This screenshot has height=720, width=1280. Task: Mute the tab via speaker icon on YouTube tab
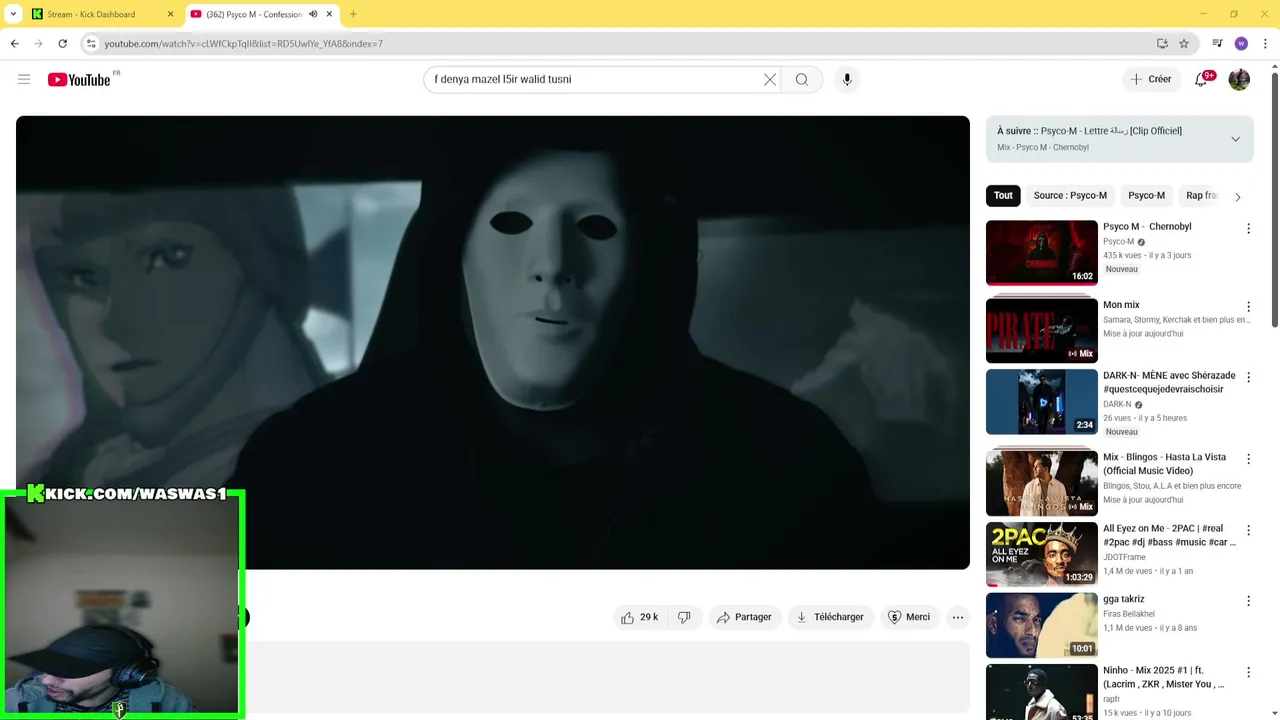313,14
